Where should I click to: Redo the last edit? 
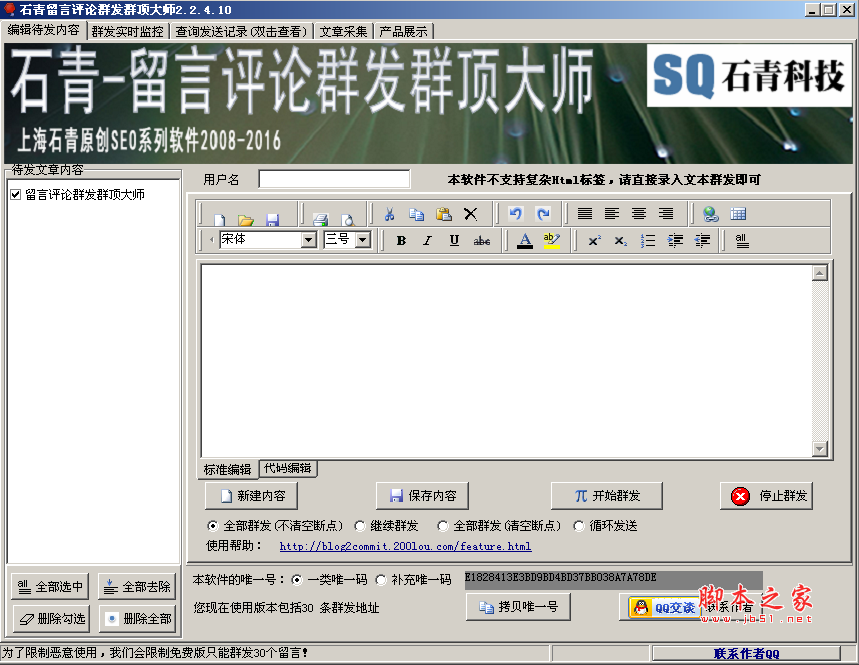[543, 214]
